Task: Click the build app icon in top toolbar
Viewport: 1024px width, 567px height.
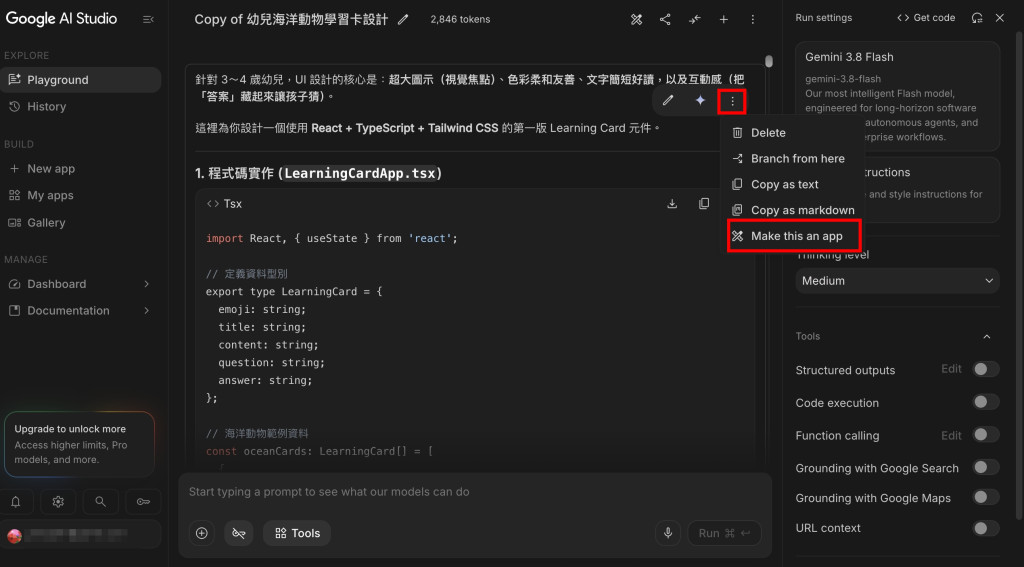Action: [x=636, y=20]
